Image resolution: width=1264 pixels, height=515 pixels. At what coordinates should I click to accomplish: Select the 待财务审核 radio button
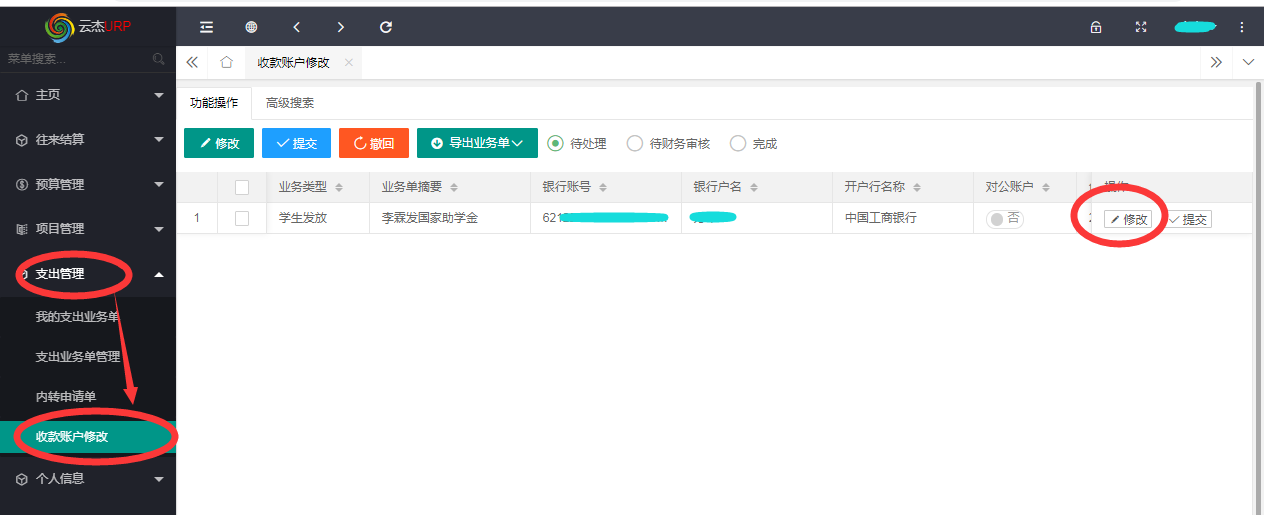(x=635, y=143)
